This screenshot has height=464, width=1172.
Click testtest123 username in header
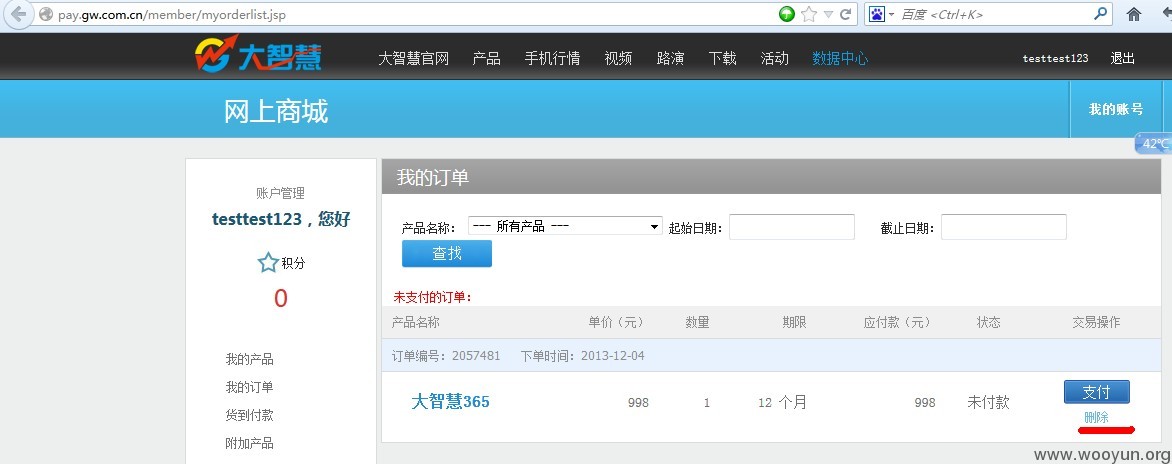pyautogui.click(x=1055, y=58)
